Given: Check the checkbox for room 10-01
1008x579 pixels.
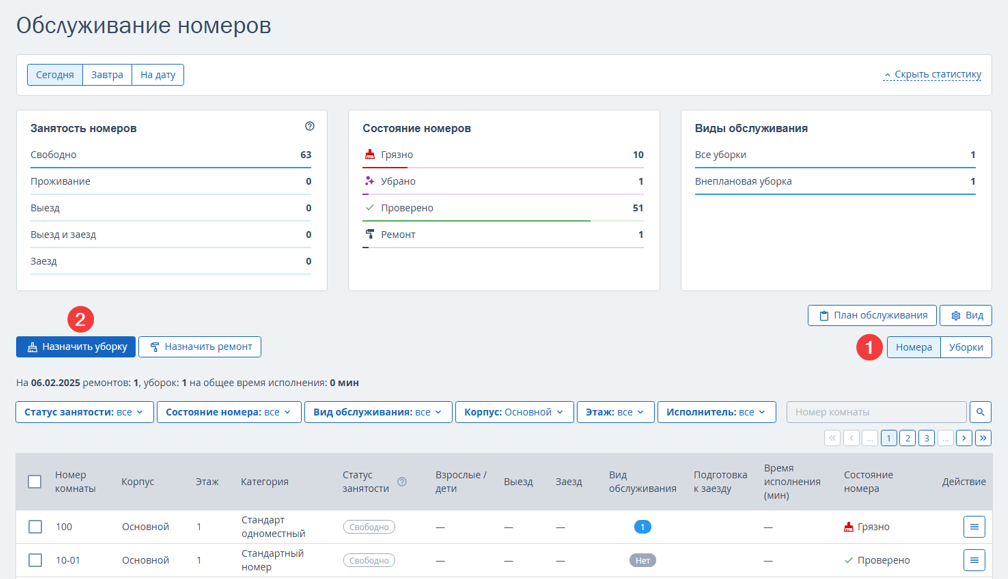Looking at the screenshot, I should pos(35,560).
